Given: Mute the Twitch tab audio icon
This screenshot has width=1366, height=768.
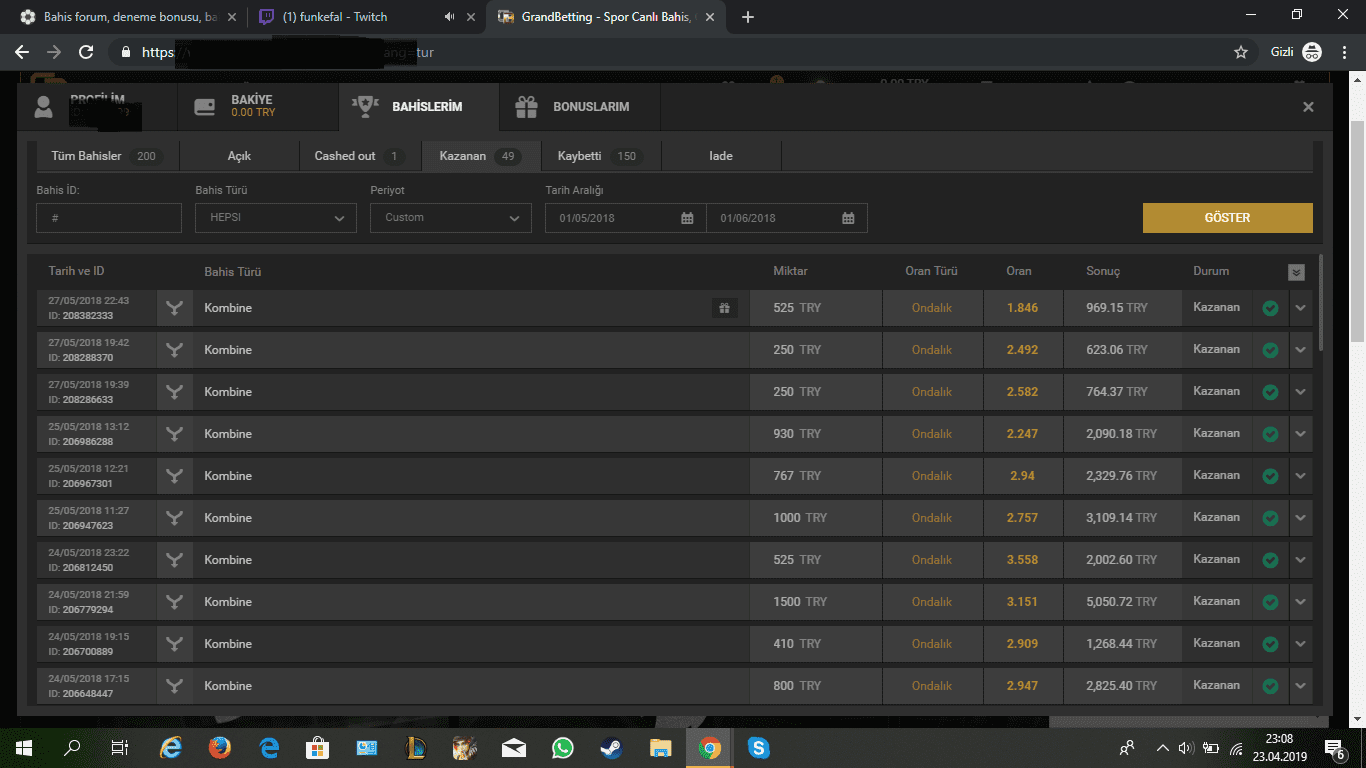Looking at the screenshot, I should 449,17.
